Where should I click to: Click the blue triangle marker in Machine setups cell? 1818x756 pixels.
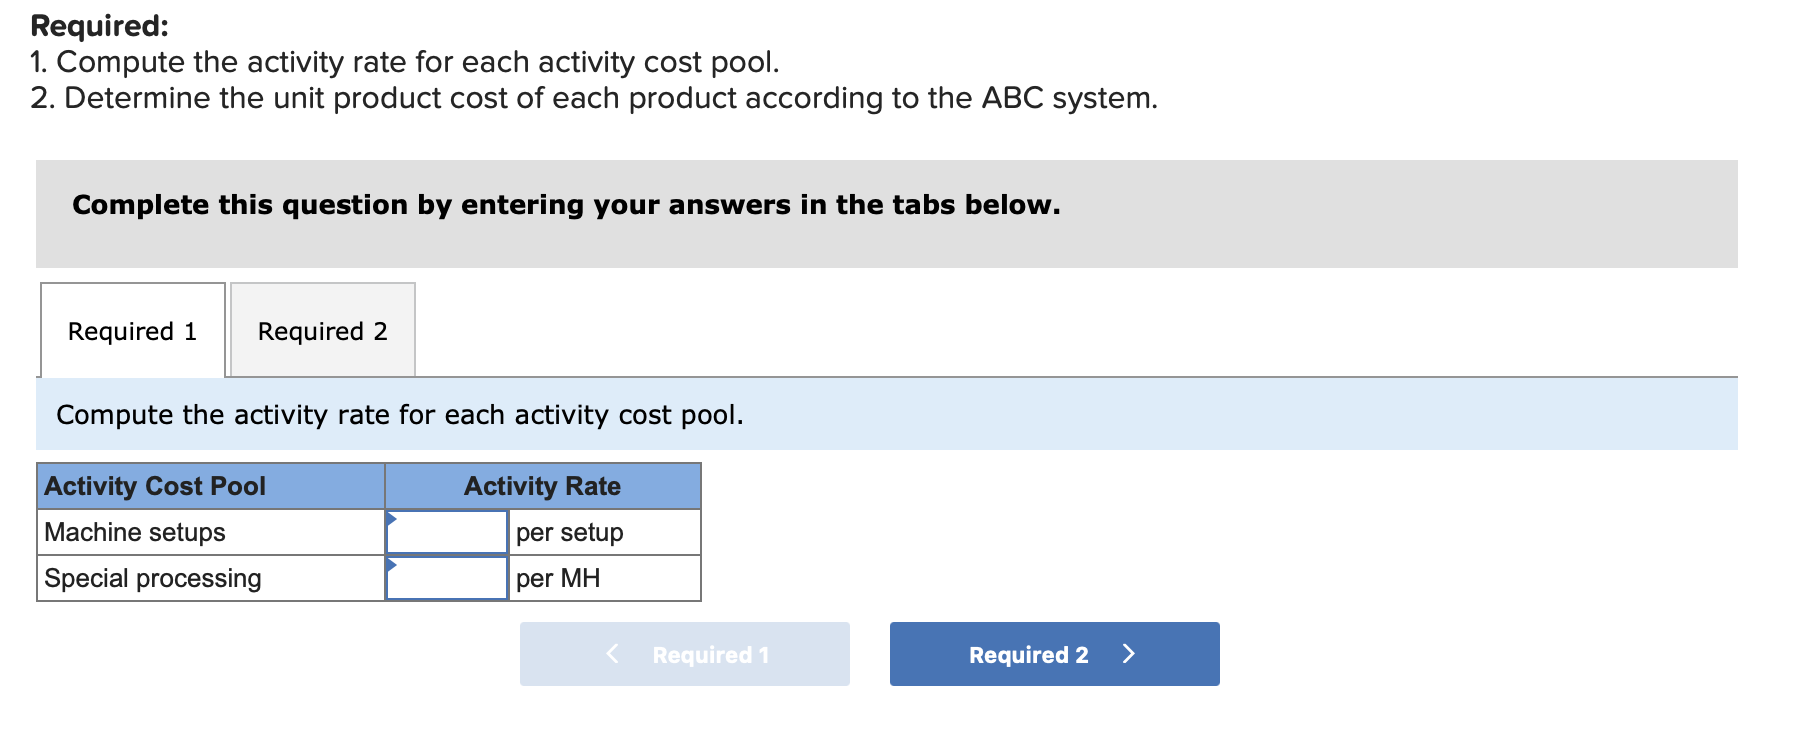point(391,518)
